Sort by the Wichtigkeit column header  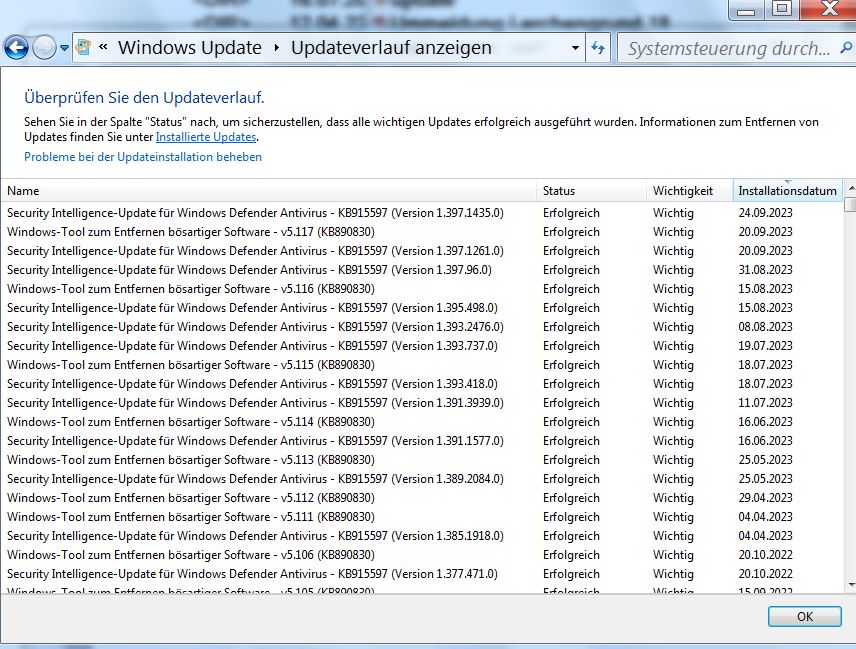(x=690, y=190)
